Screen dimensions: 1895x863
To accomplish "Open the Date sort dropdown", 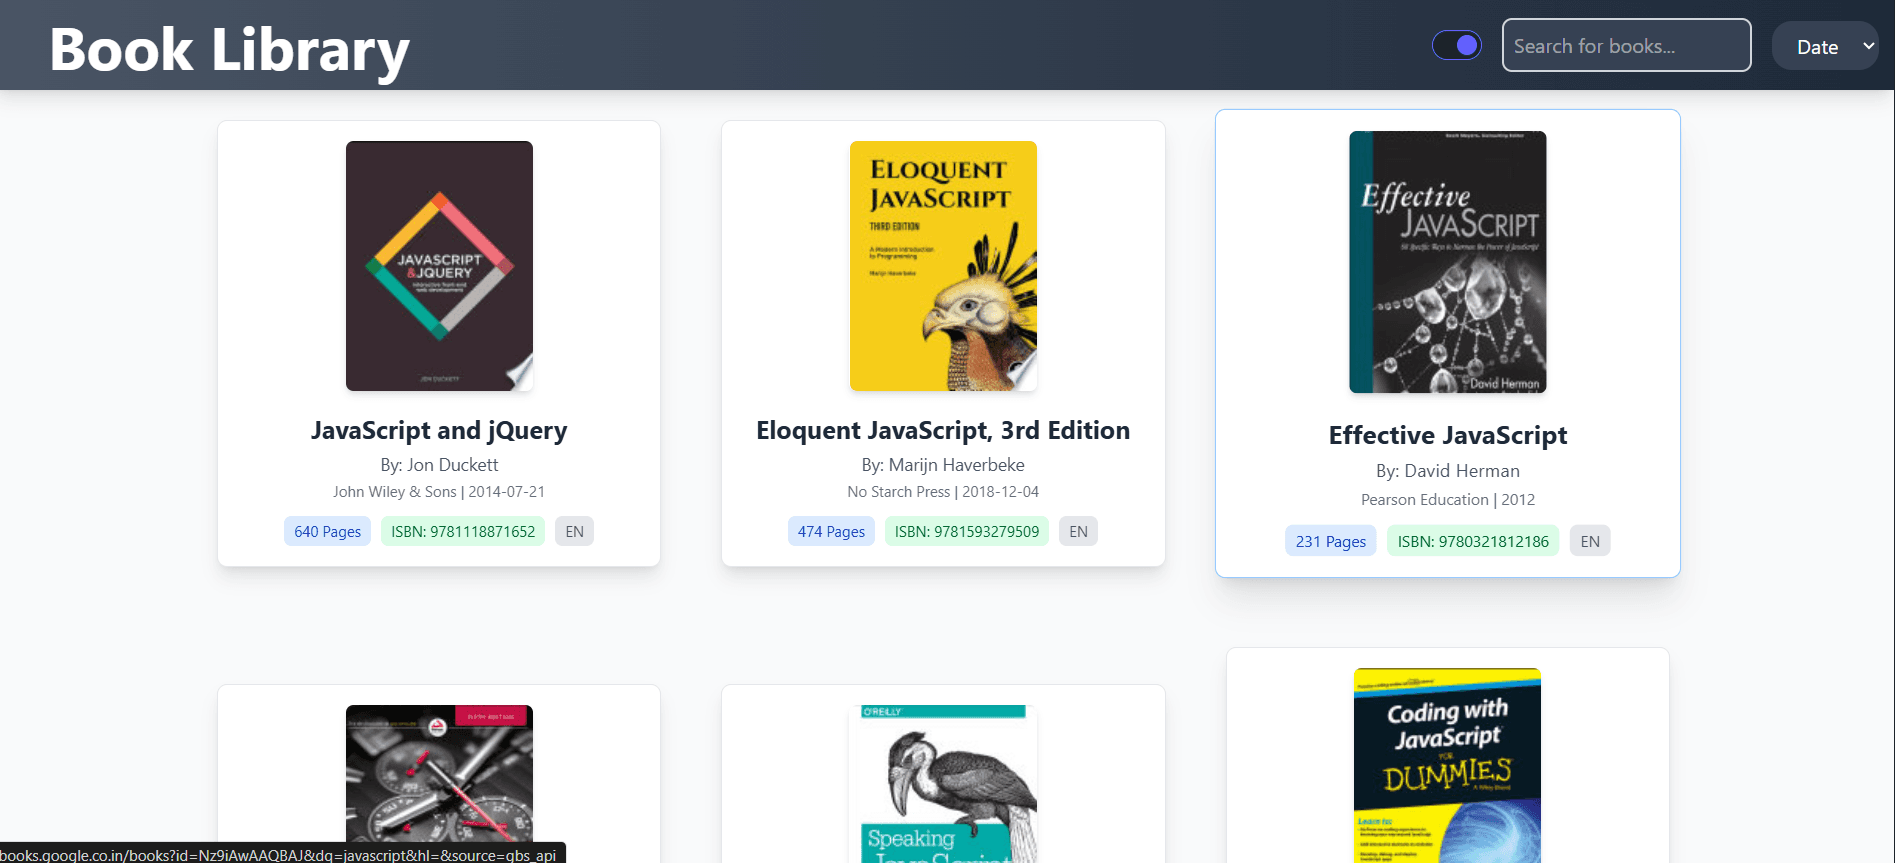I will 1825,46.
